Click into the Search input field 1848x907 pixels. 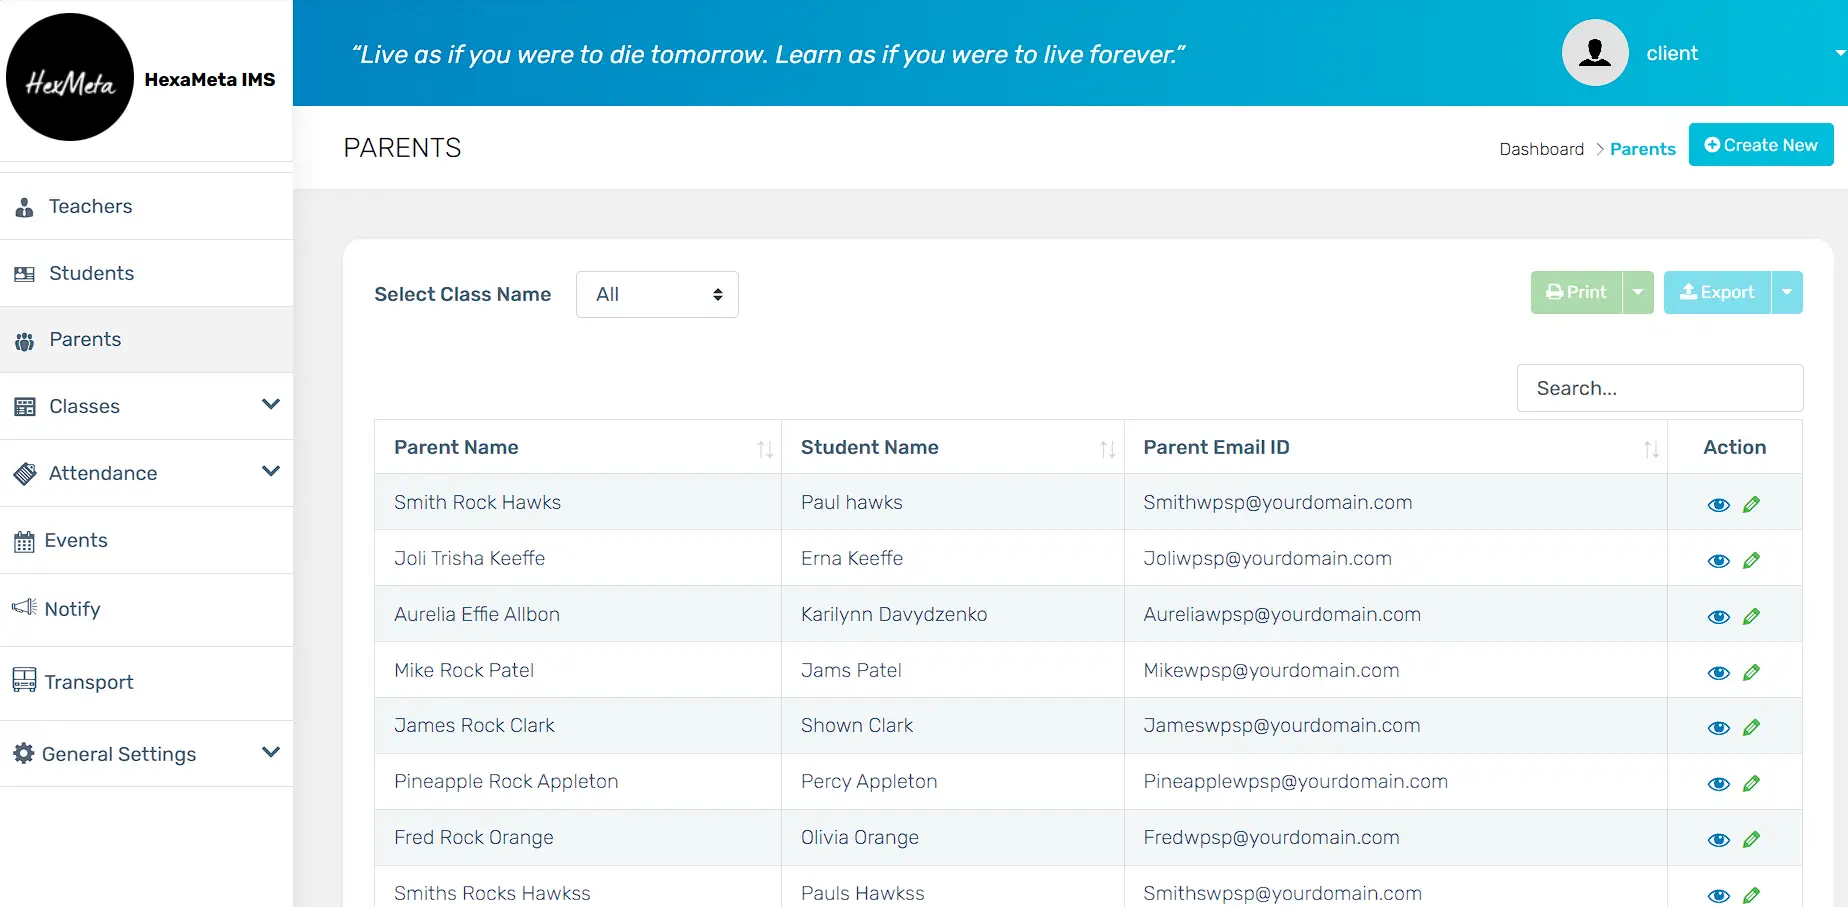[x=1659, y=388]
